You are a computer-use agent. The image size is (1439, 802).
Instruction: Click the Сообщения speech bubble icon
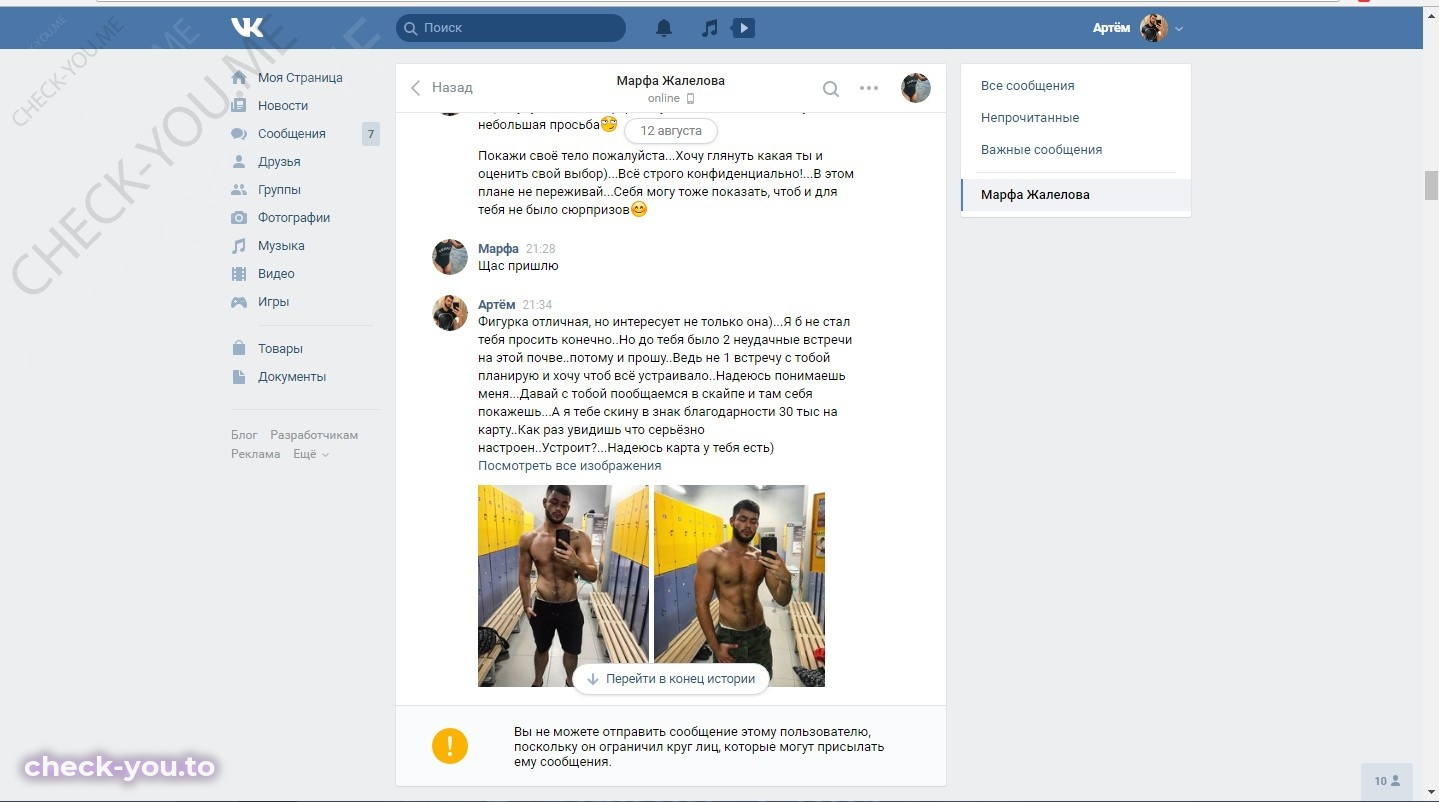(x=239, y=134)
